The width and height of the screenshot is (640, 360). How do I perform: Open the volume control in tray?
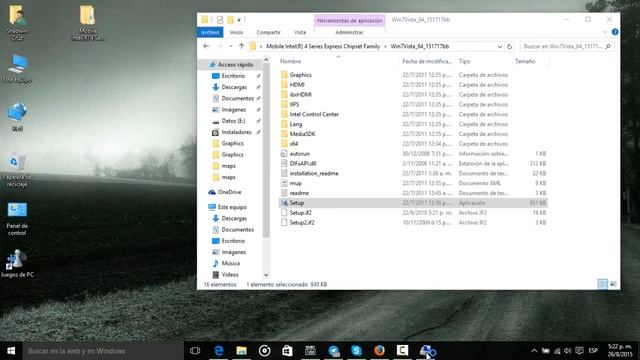568,351
